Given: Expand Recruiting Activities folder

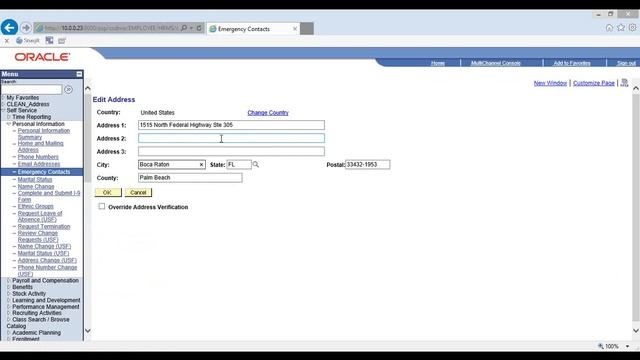Looking at the screenshot, I should click(x=9, y=313).
